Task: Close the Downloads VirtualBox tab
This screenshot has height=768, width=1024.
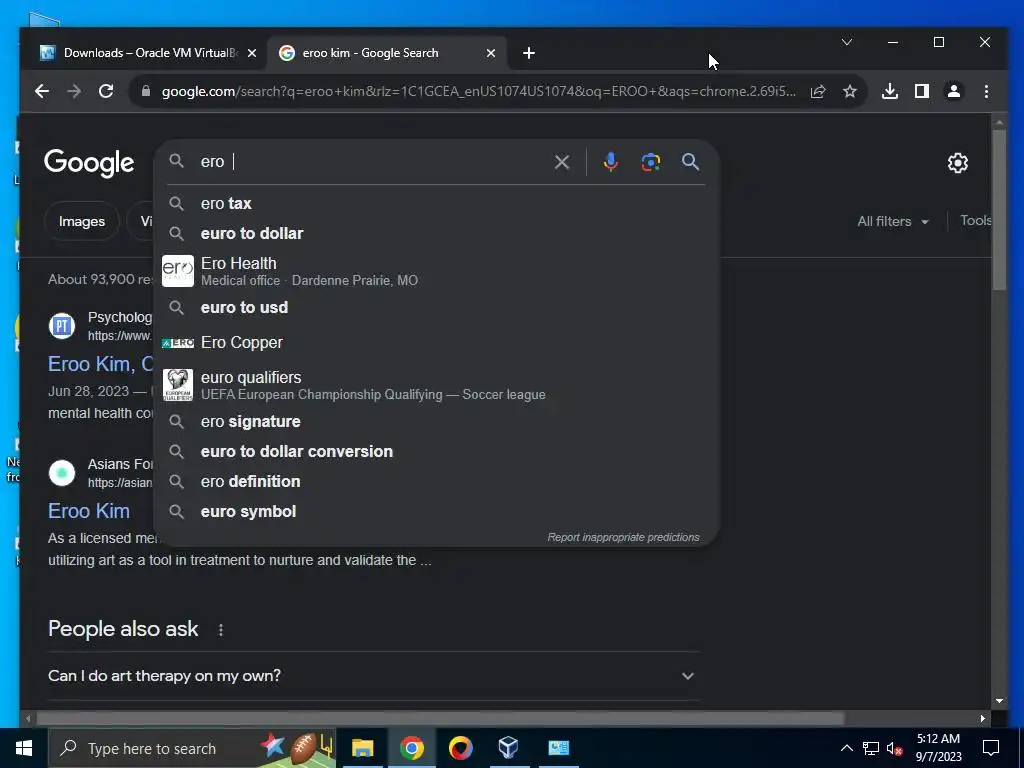Action: [252, 54]
